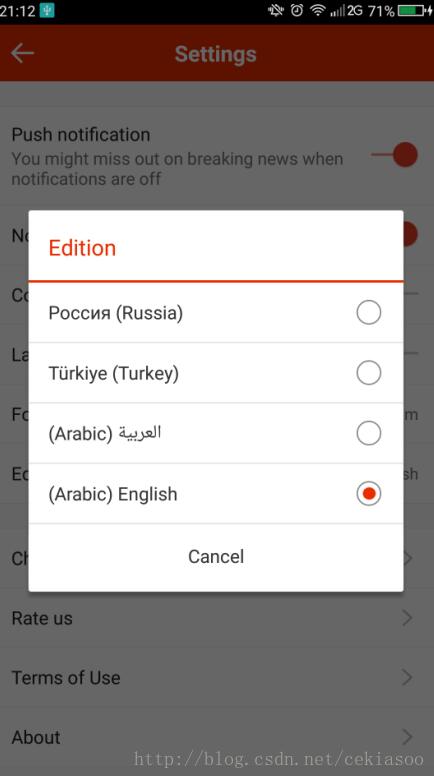
Task: Cancel the Edition dialog
Action: [x=216, y=556]
